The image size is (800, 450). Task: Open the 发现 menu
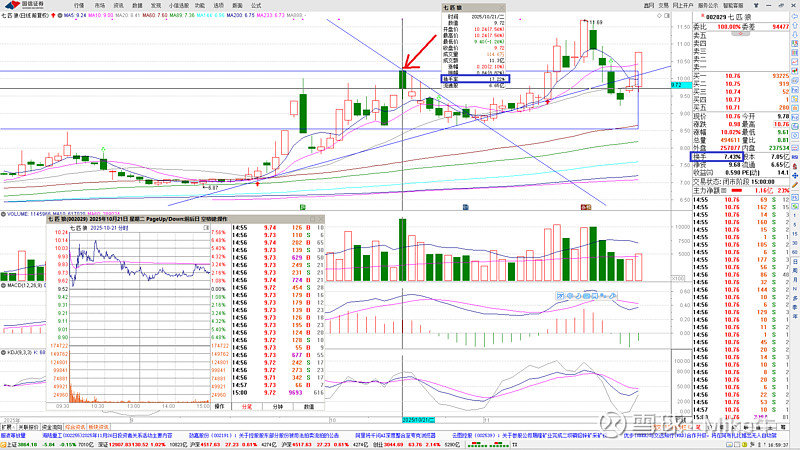pyautogui.click(x=156, y=5)
